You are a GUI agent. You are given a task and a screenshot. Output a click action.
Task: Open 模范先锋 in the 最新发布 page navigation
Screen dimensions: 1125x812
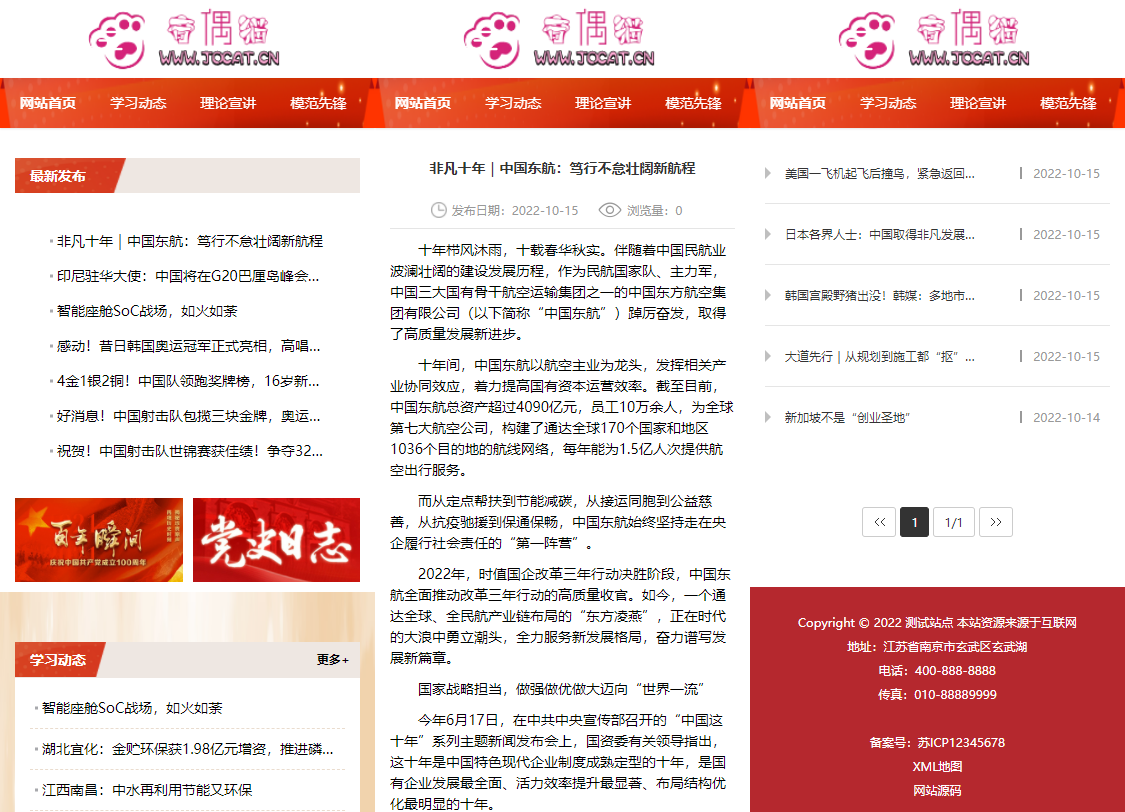(318, 103)
